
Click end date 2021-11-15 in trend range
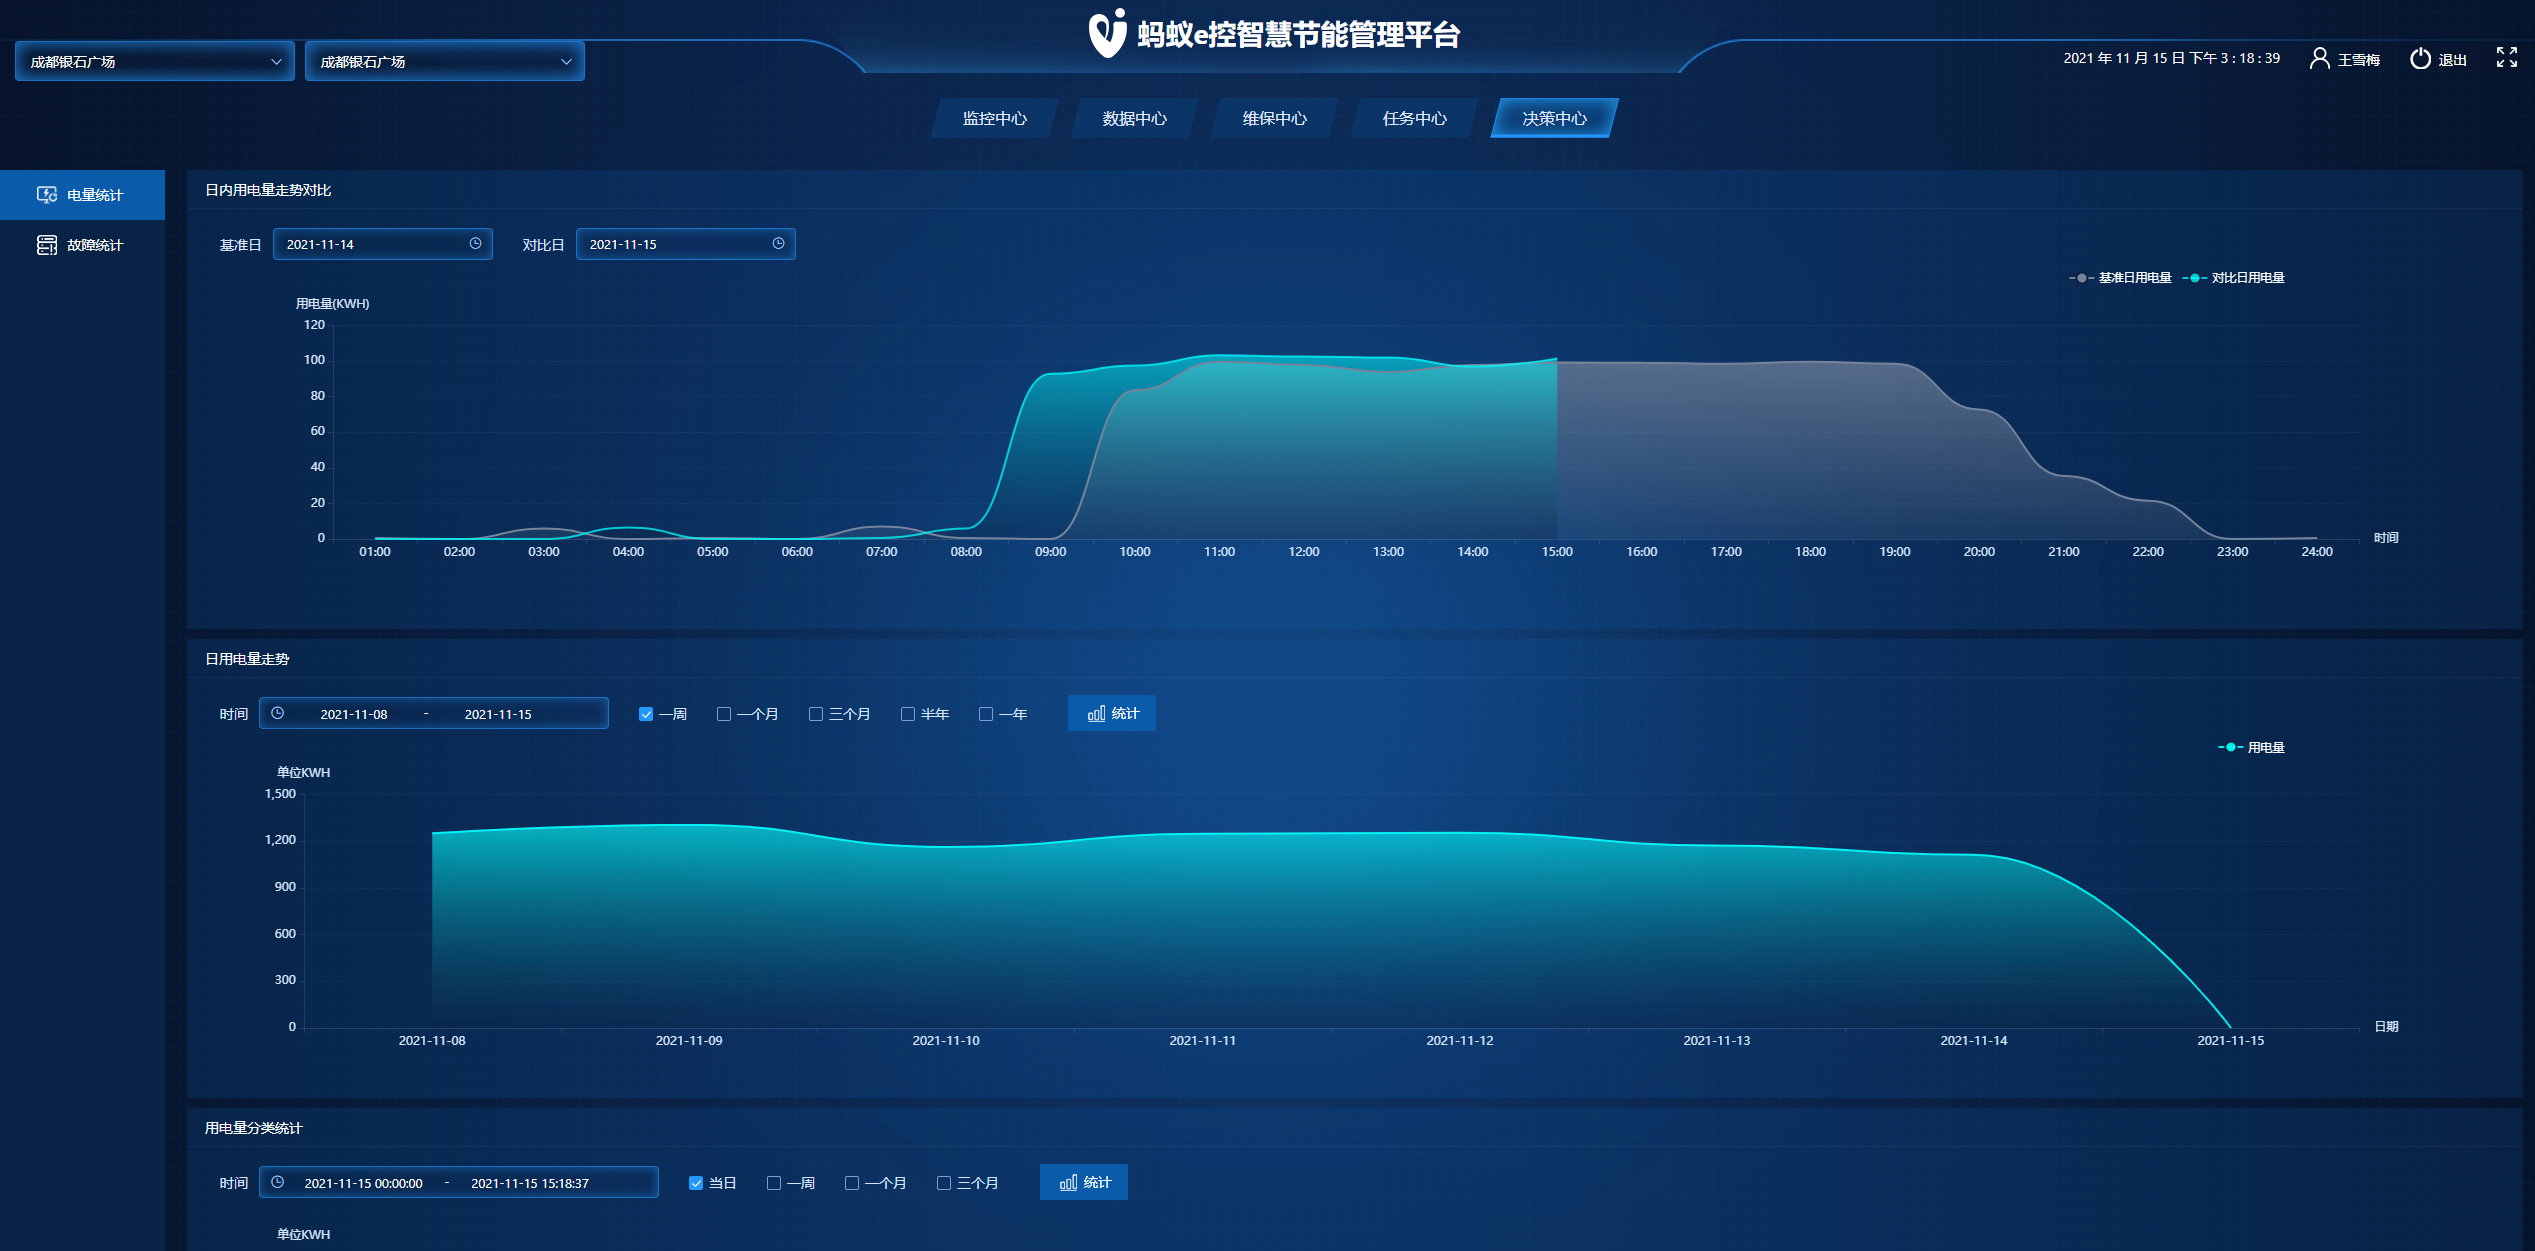[498, 714]
